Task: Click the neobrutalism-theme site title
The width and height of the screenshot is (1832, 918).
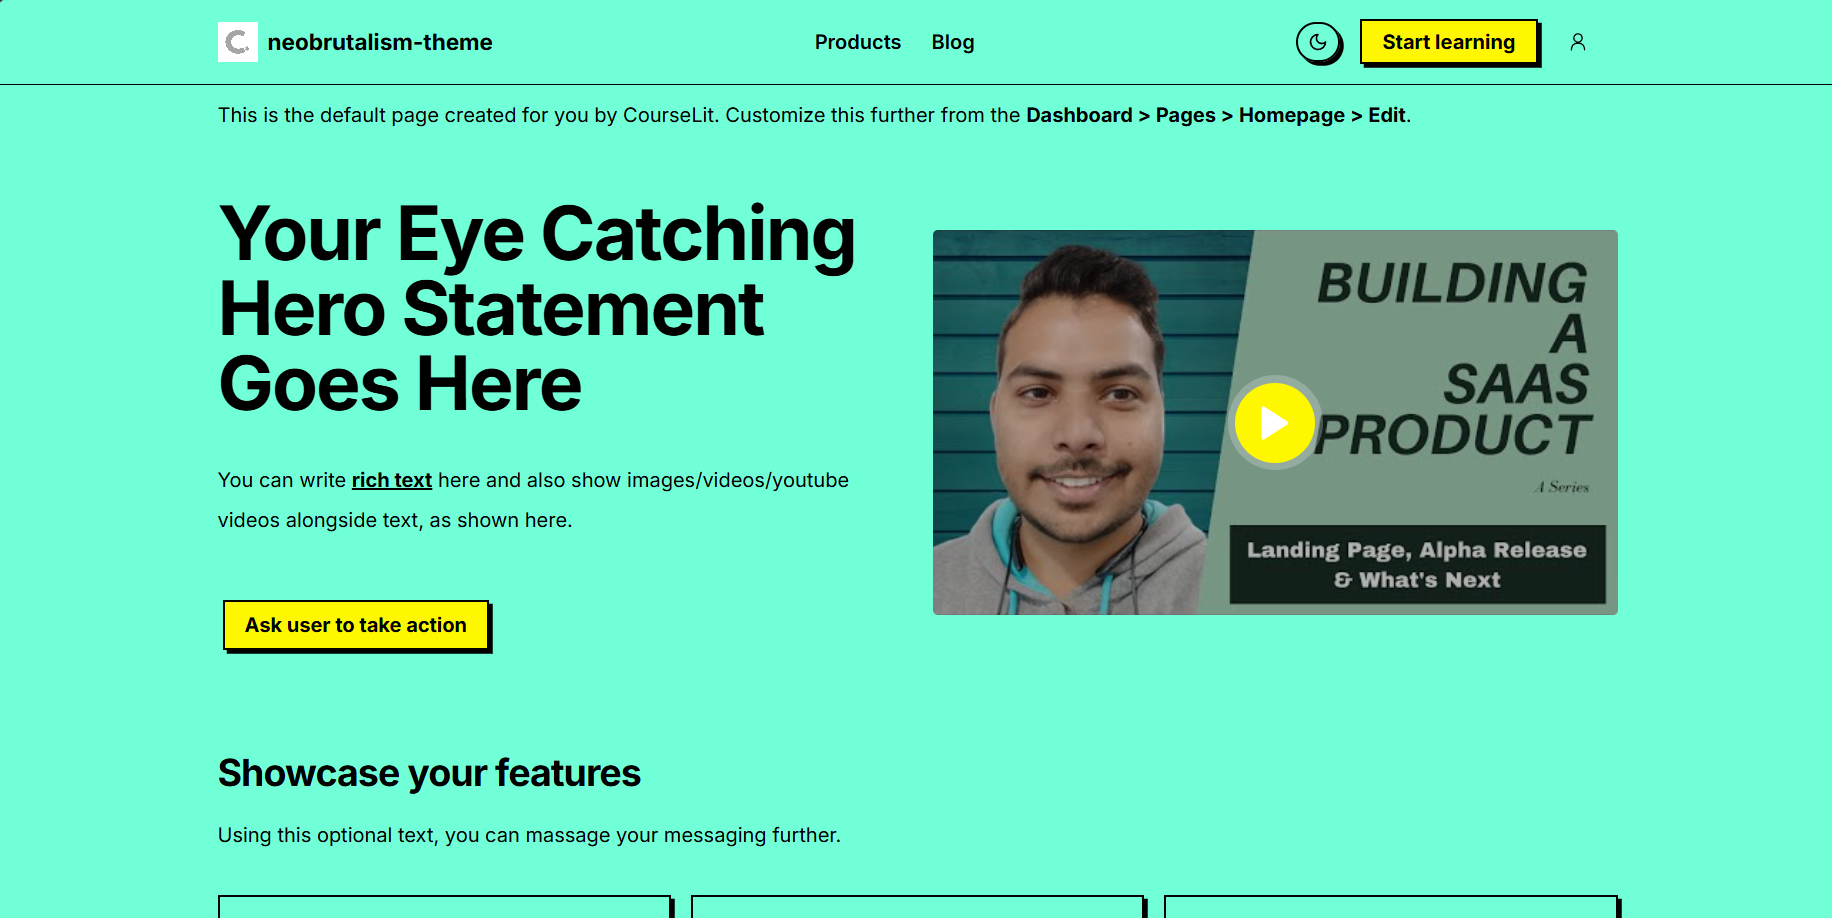Action: click(x=380, y=42)
